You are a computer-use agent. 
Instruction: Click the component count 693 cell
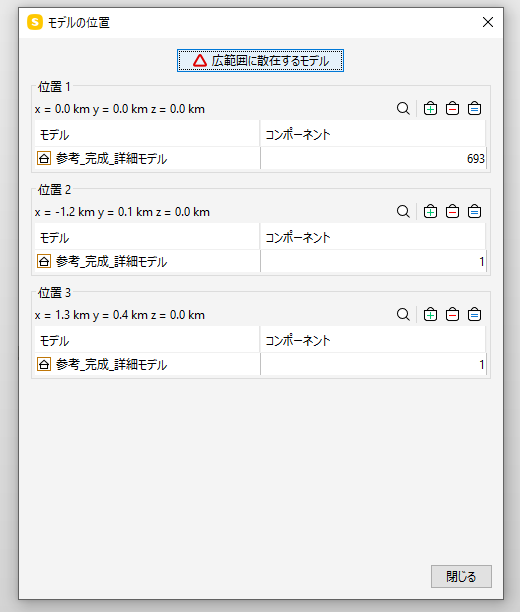click(x=373, y=158)
